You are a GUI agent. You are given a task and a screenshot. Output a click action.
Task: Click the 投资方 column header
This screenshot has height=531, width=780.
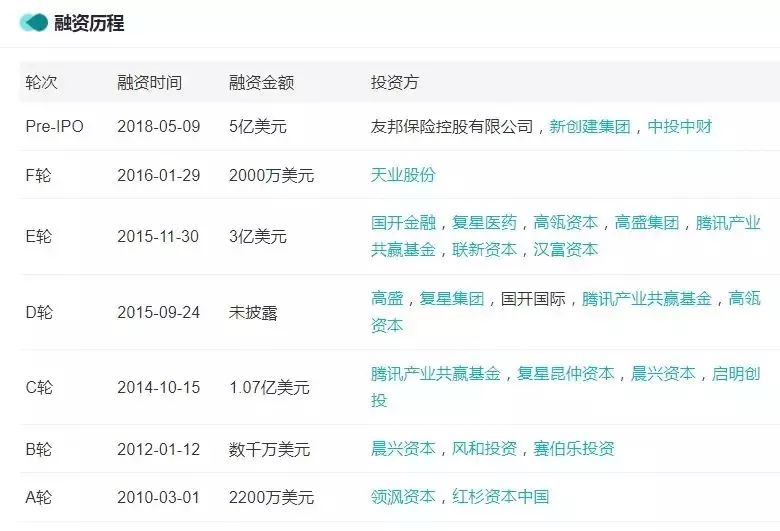[394, 82]
